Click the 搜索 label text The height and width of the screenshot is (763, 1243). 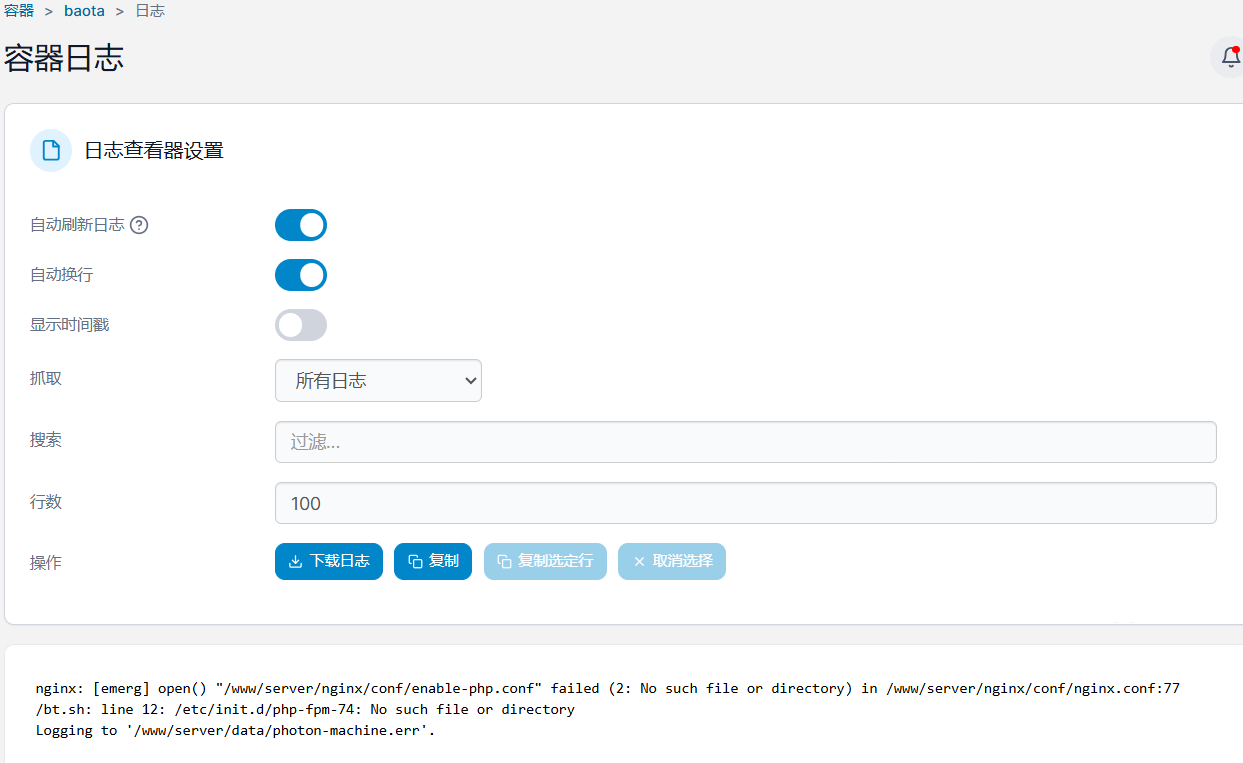tap(46, 440)
